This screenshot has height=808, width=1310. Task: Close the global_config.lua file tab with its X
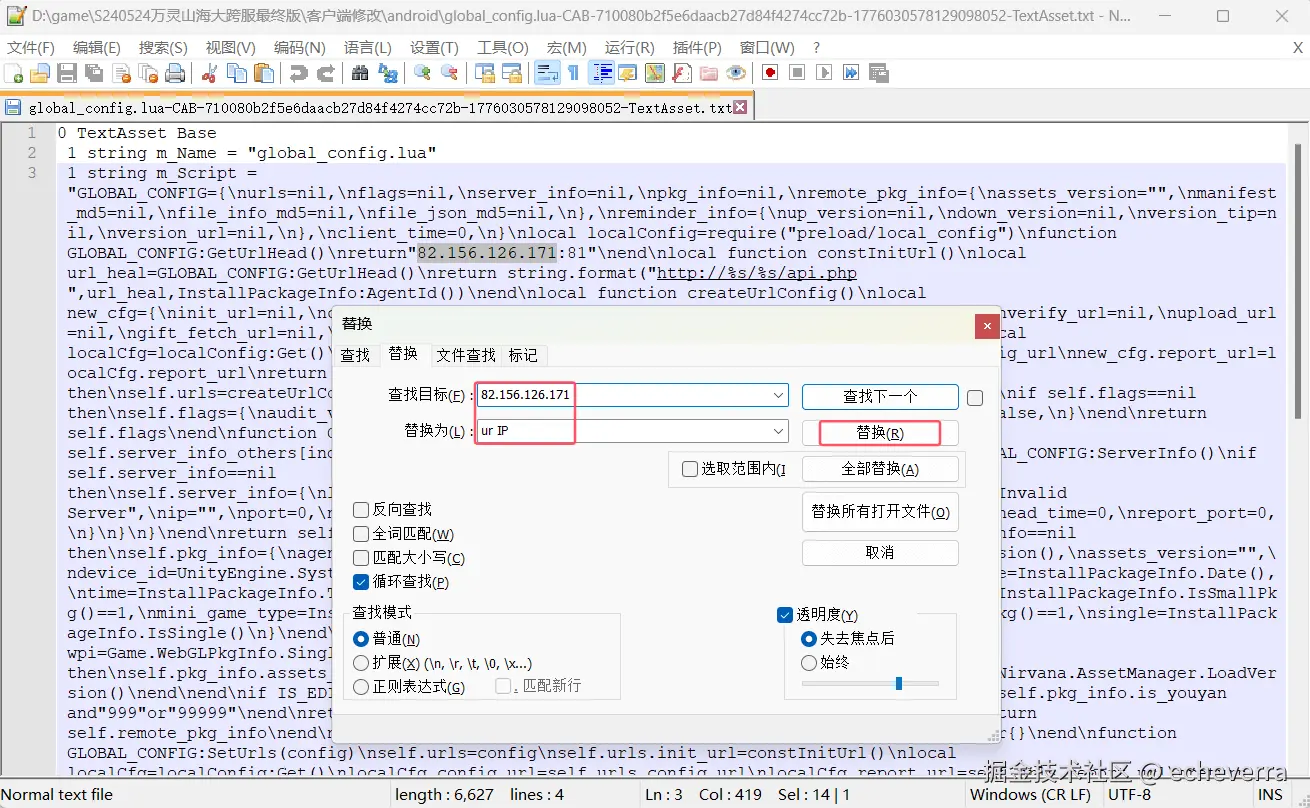click(741, 107)
